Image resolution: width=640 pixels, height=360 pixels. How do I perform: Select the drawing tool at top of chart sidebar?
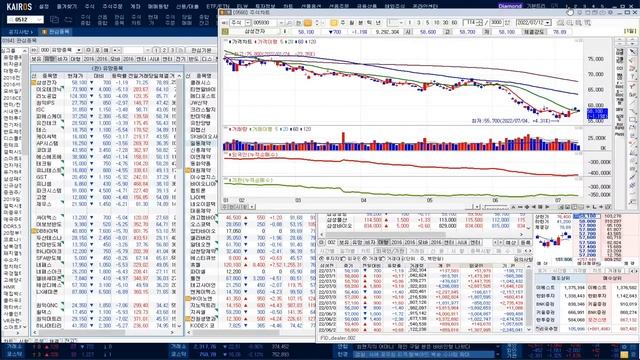[x=632, y=52]
